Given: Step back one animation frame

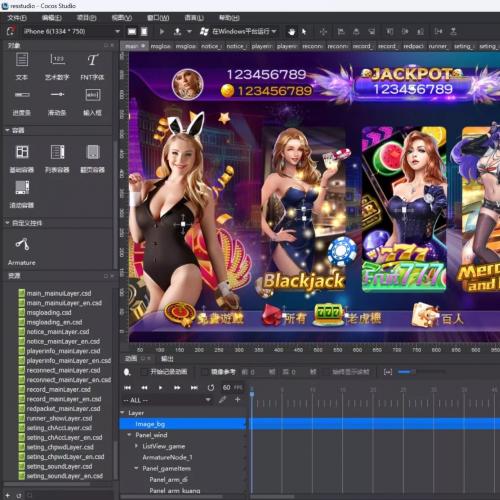Looking at the screenshot, I should [x=144, y=388].
